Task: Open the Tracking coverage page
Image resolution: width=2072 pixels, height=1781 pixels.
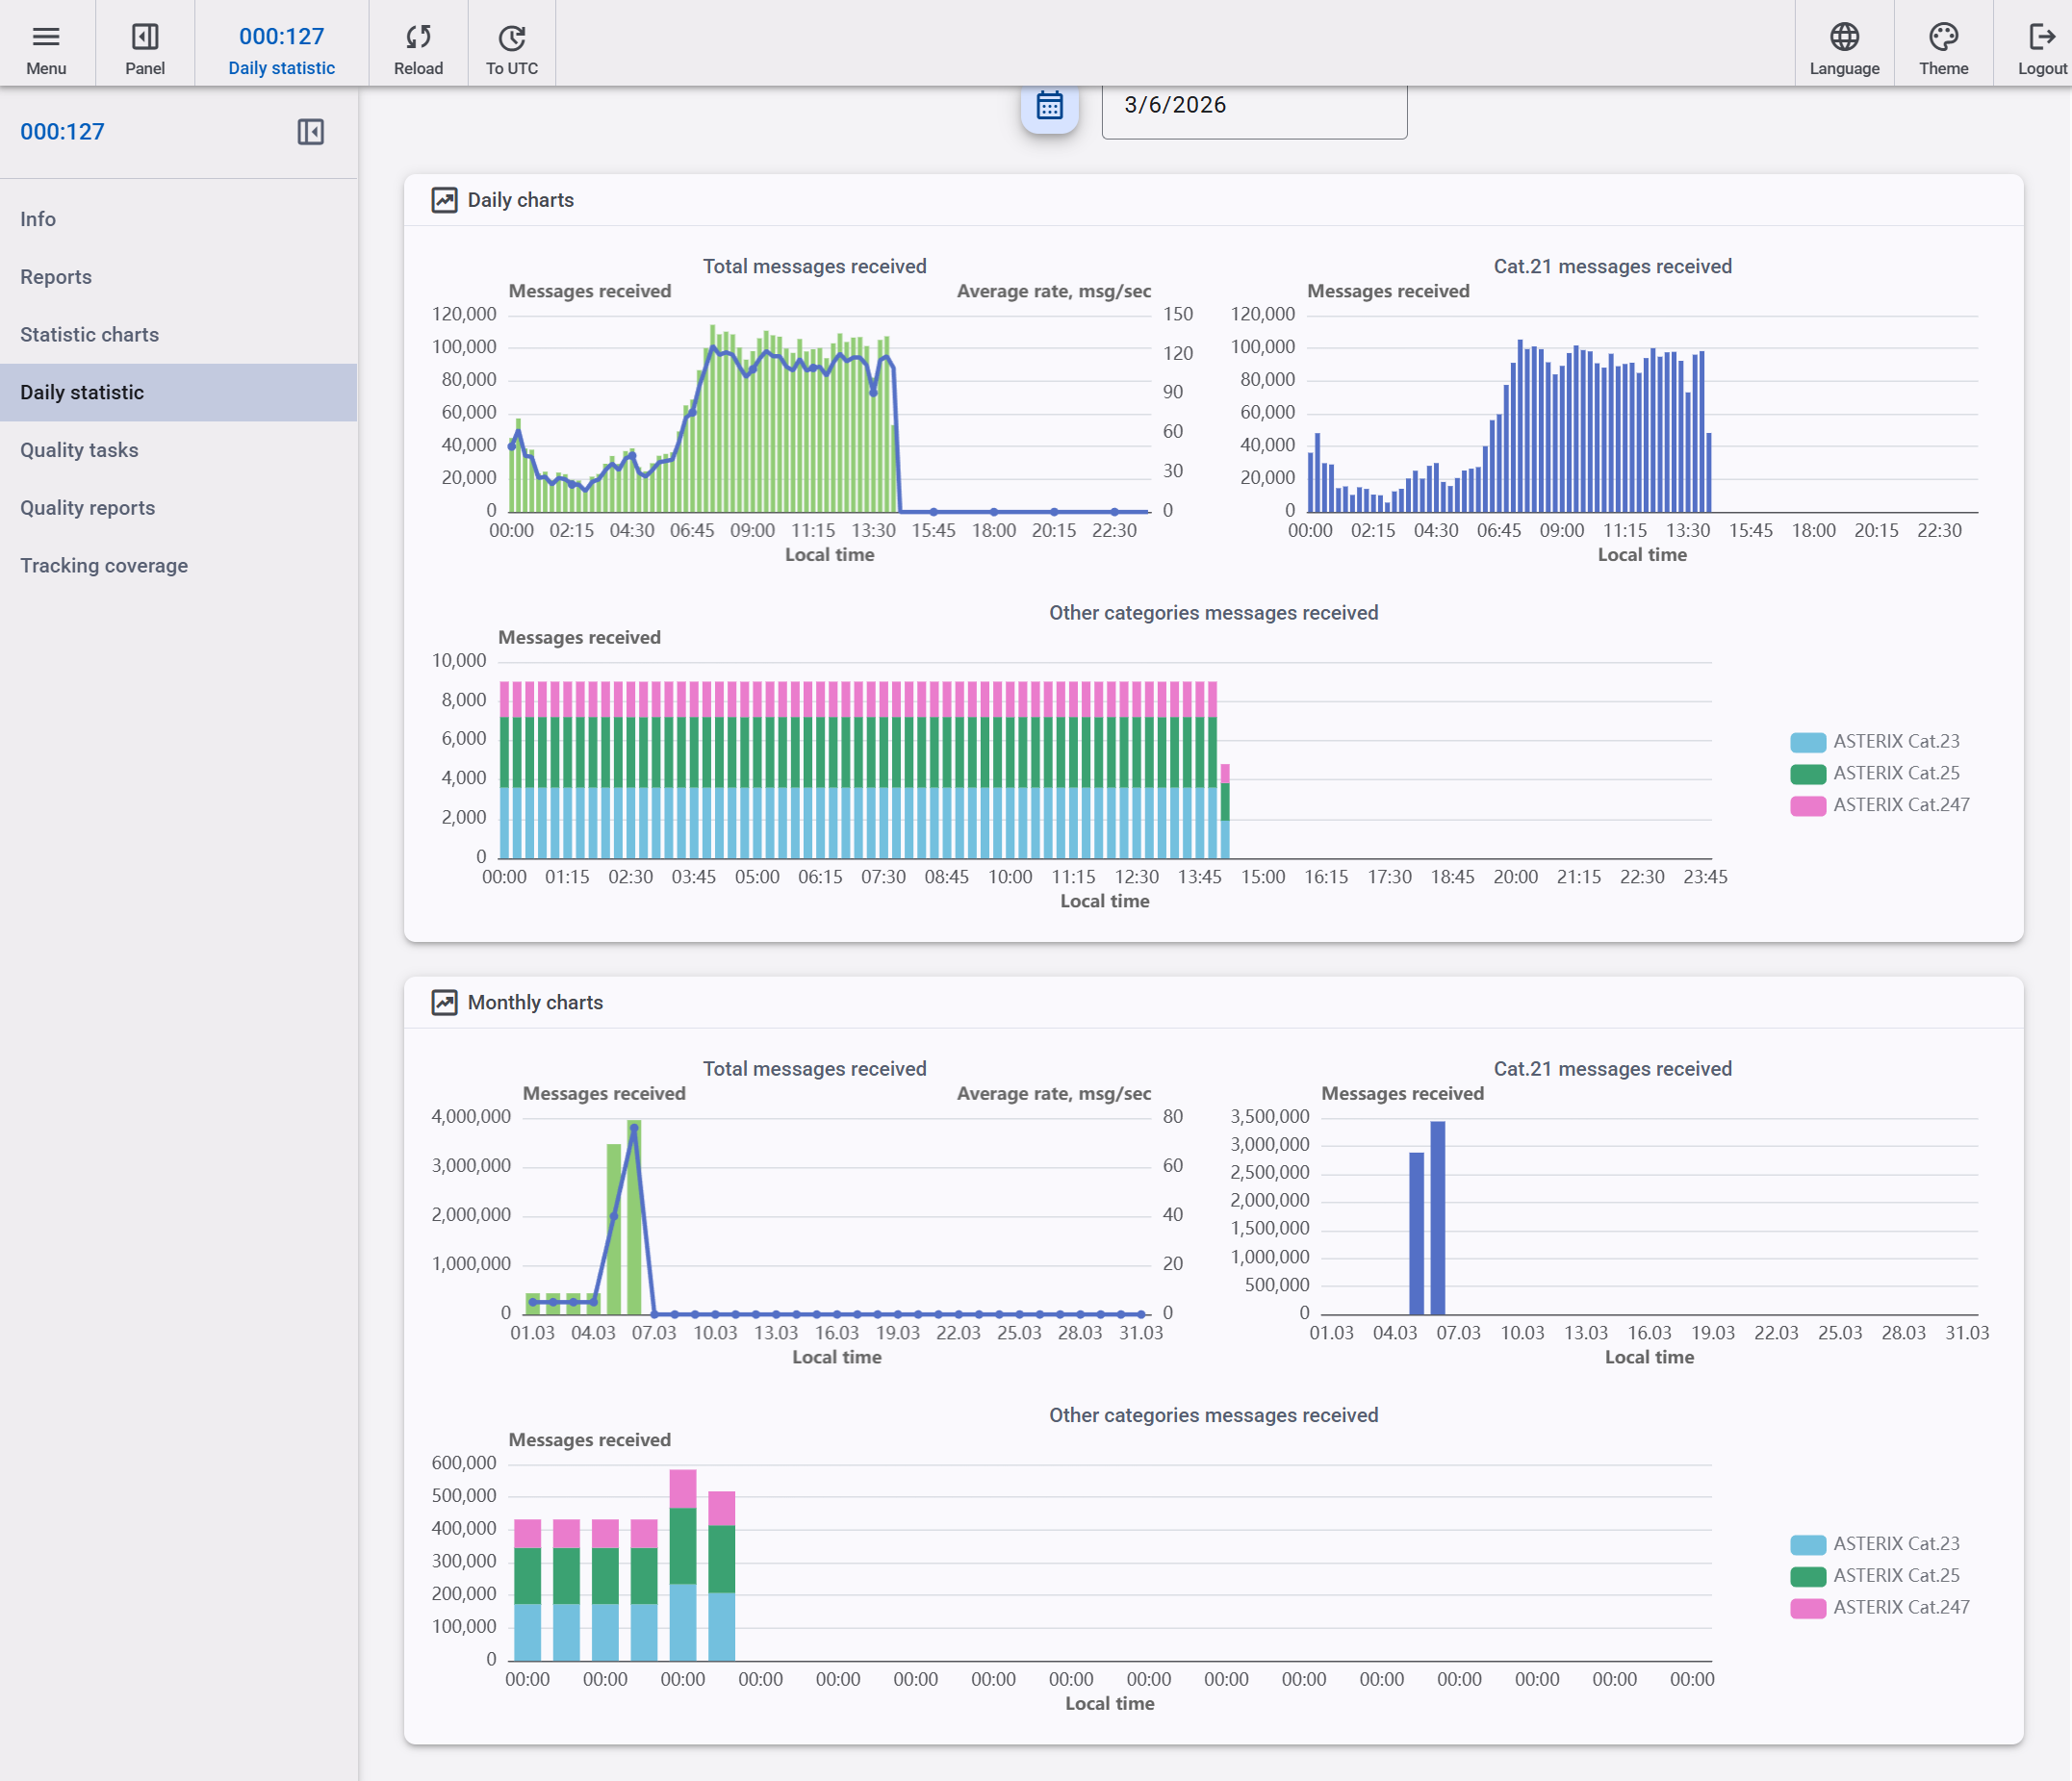Action: [x=103, y=566]
